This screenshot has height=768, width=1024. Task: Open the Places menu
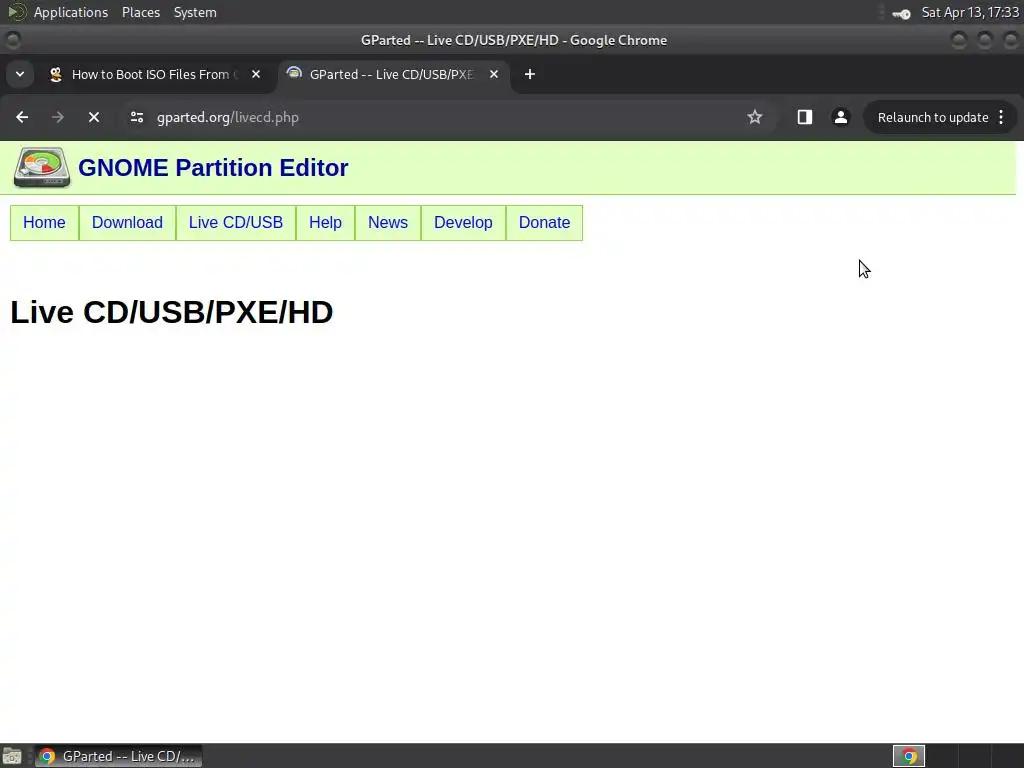[141, 12]
